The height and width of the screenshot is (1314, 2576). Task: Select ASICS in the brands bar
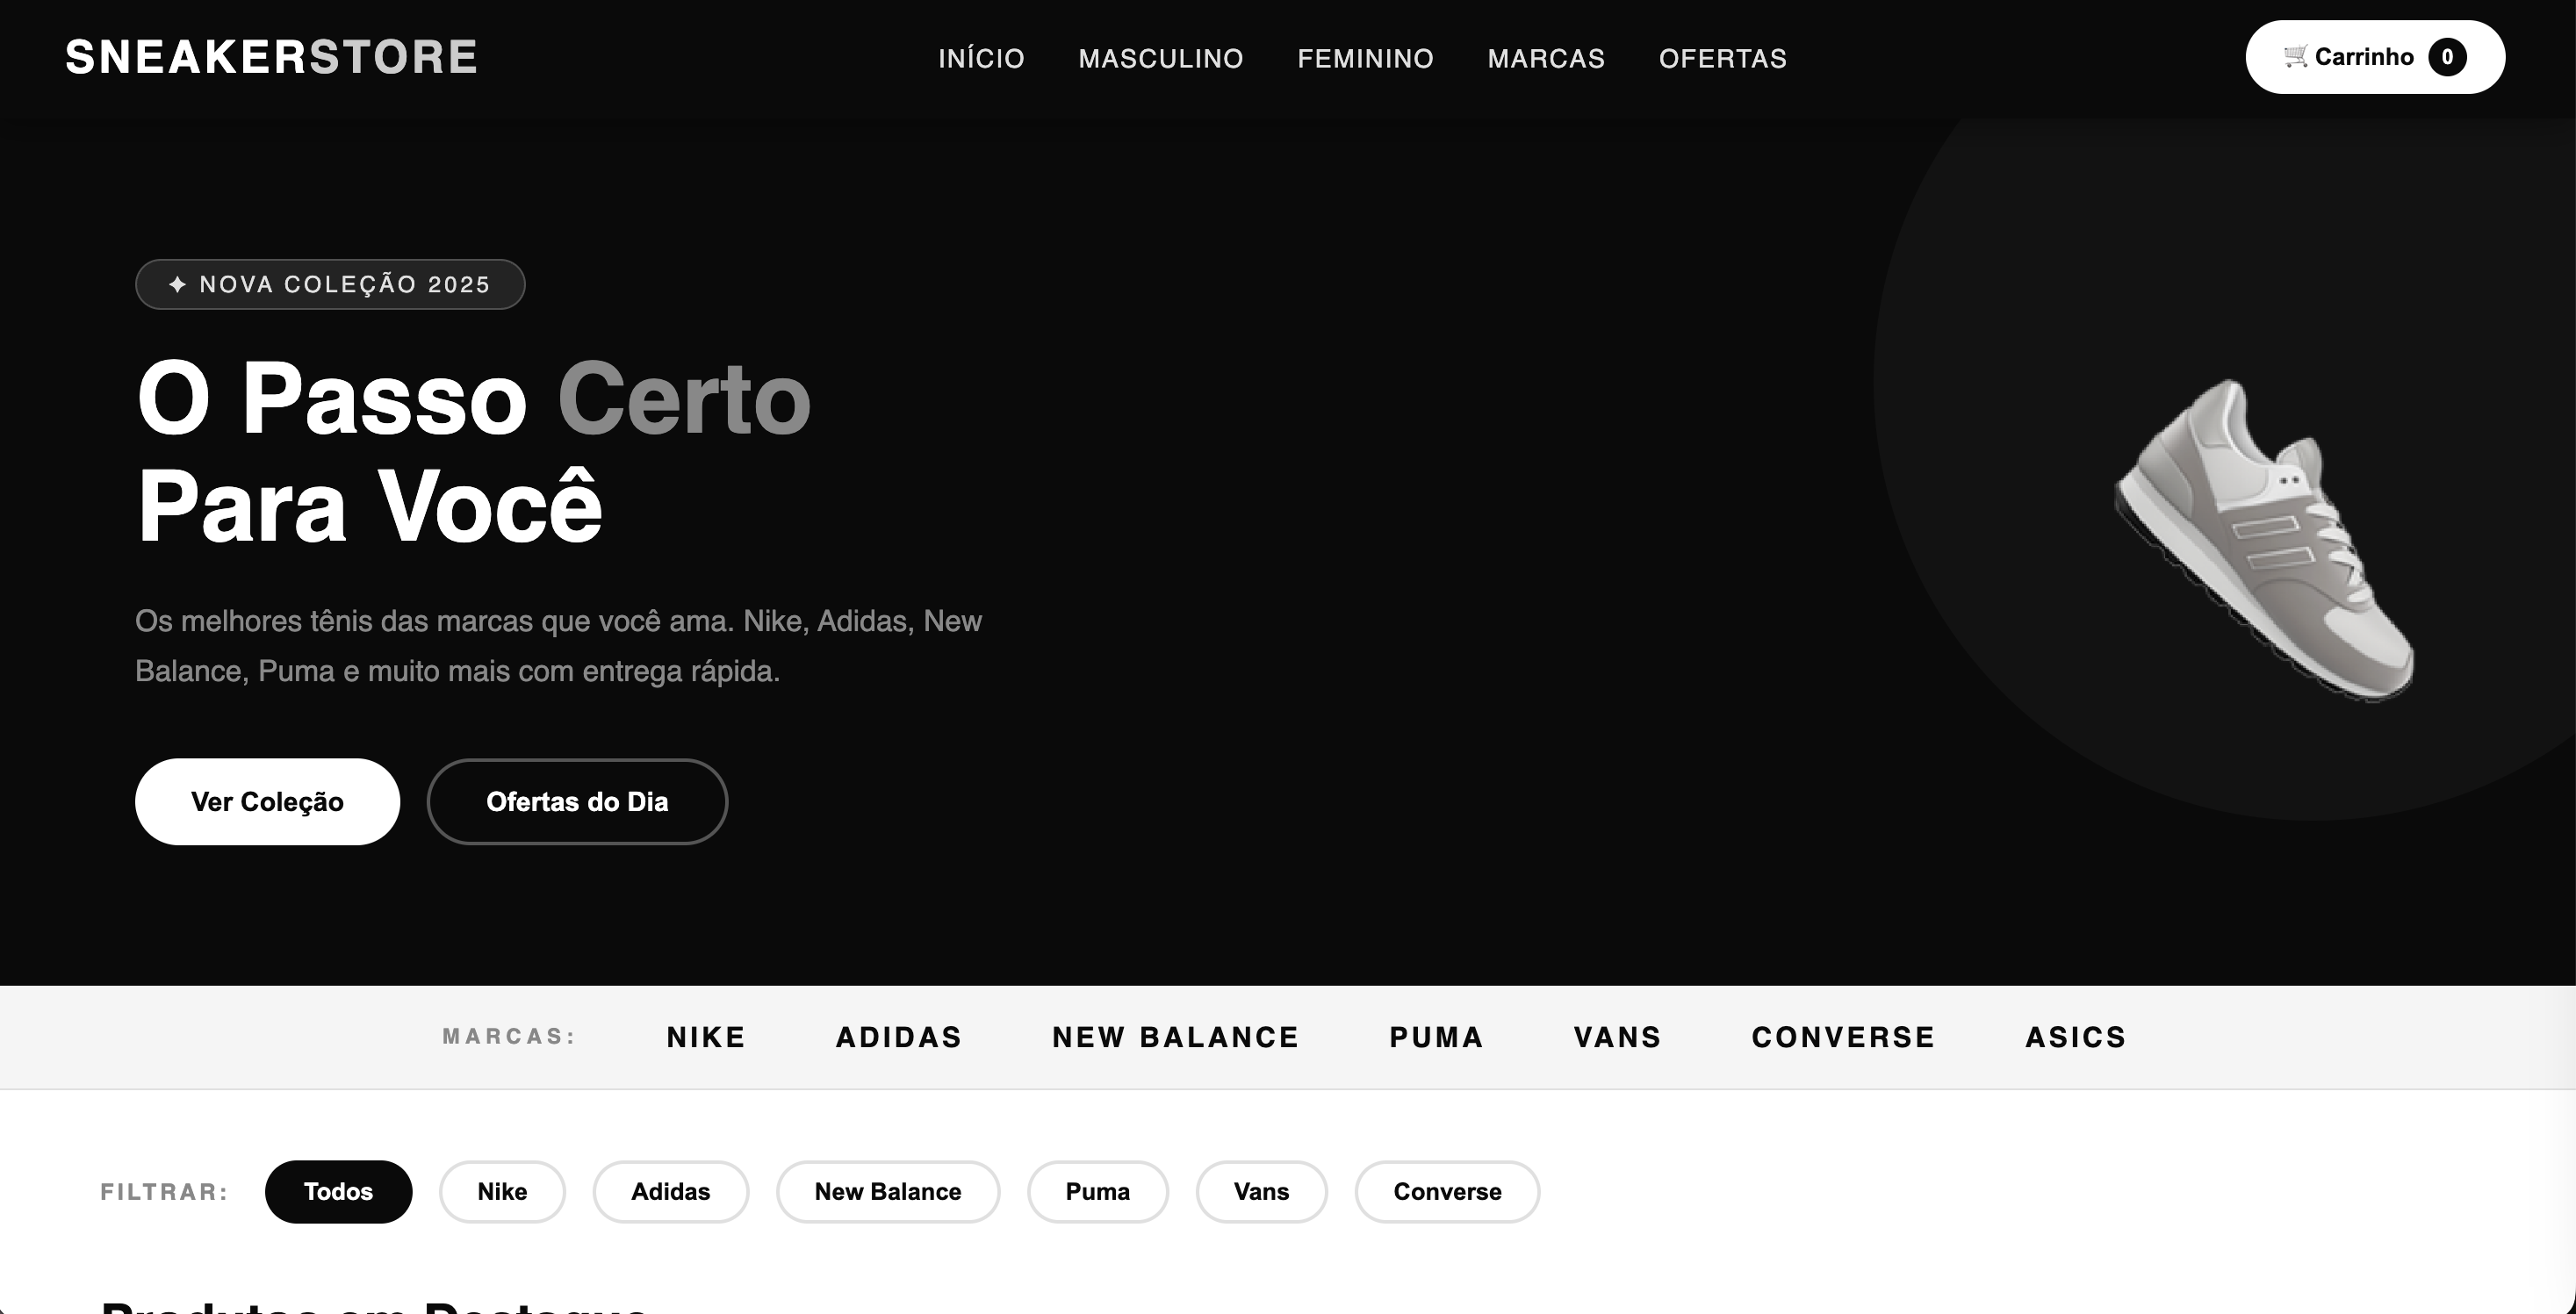coord(2076,1037)
